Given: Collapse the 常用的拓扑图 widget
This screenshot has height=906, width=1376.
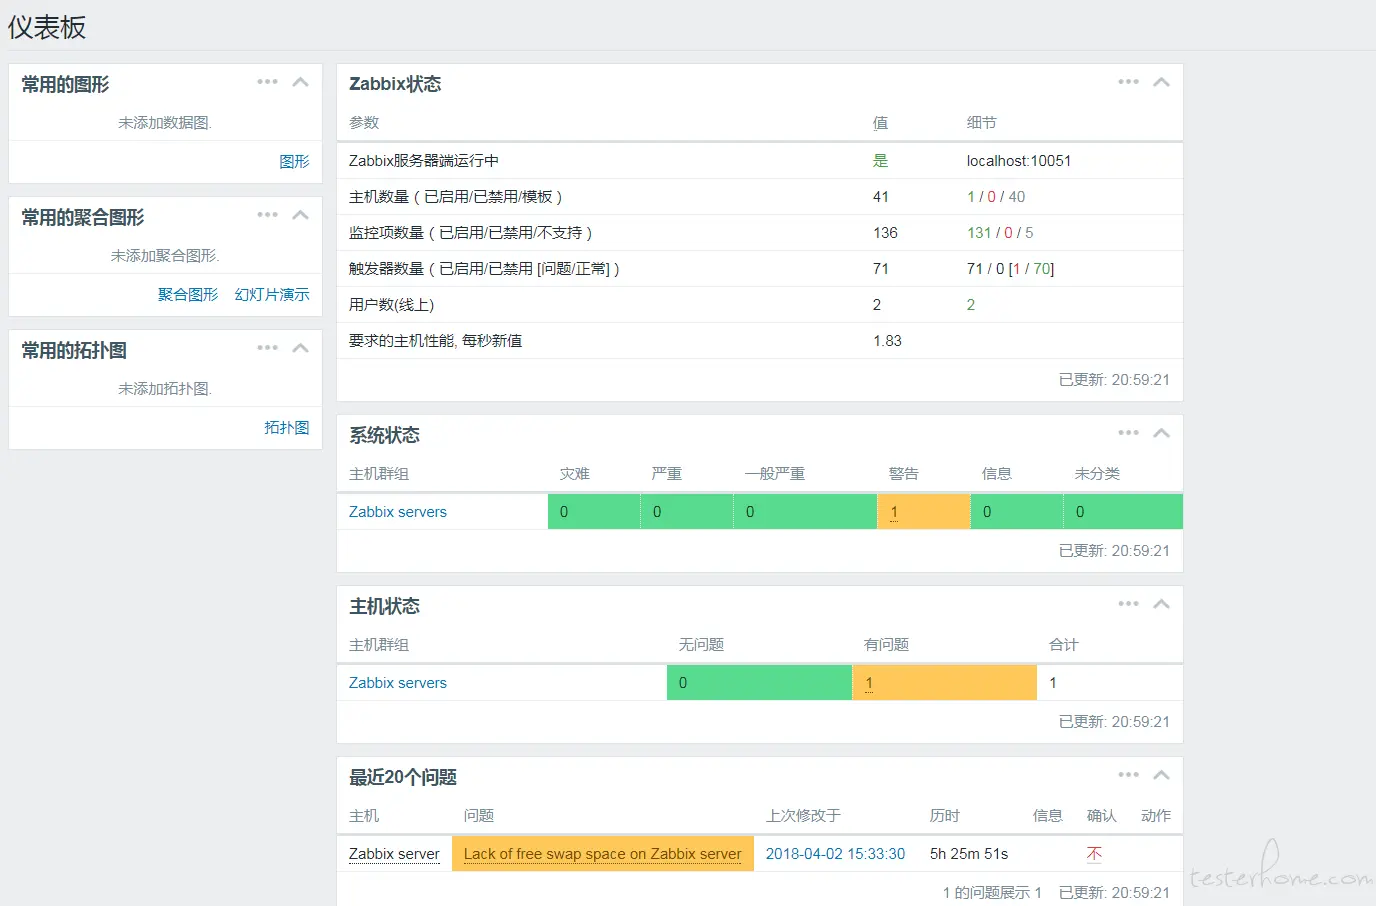Looking at the screenshot, I should tap(300, 348).
